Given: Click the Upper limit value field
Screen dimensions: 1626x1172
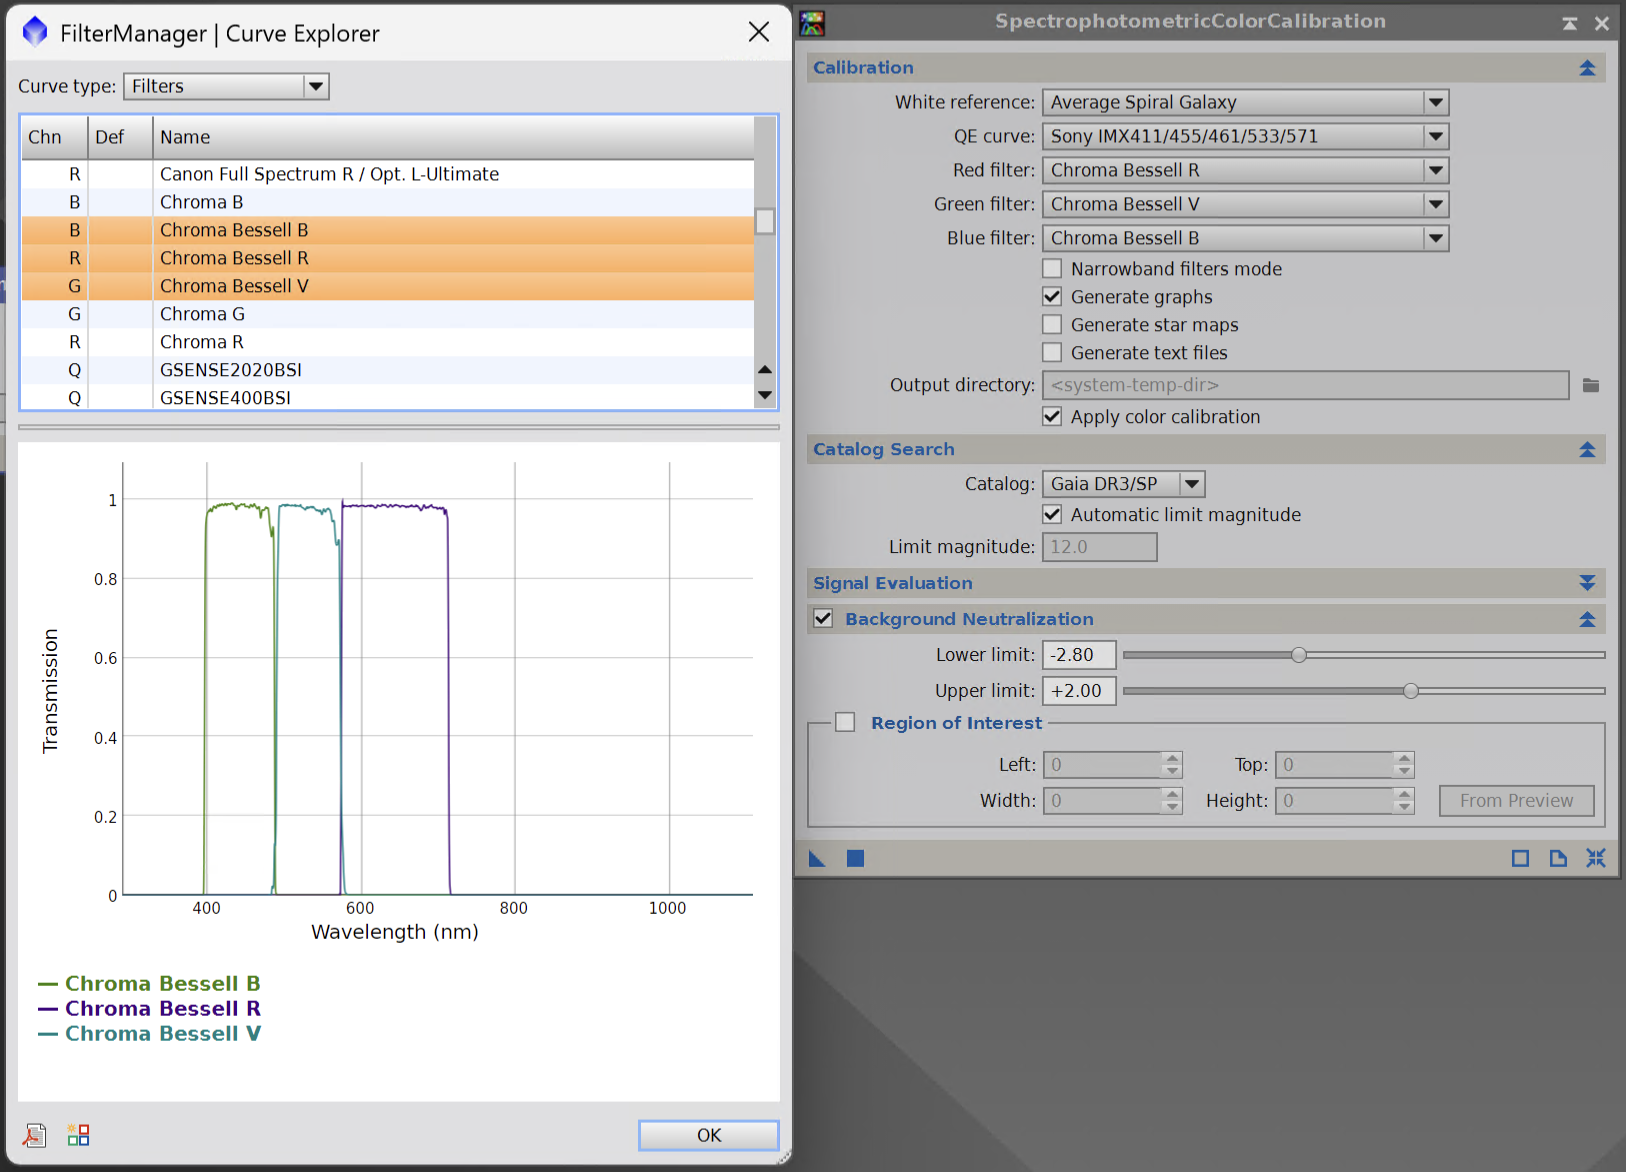Looking at the screenshot, I should [x=1079, y=691].
